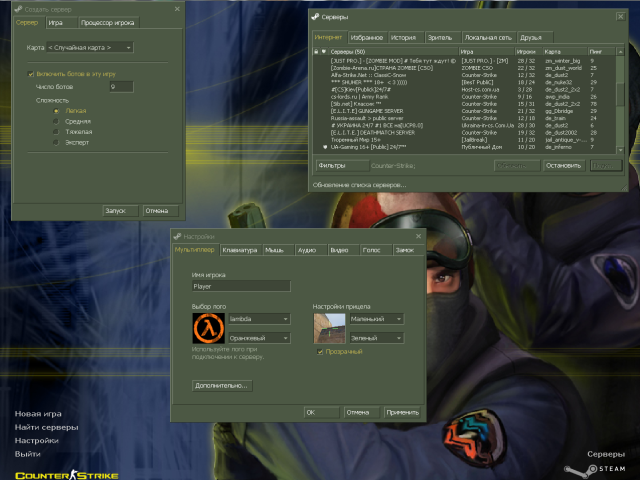Select Эксперт difficulty radio button
Image resolution: width=640 pixels, height=480 pixels.
(x=56, y=142)
